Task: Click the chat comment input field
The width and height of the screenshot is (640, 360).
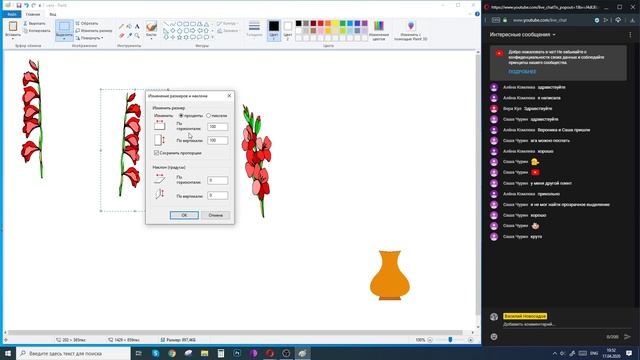Action: point(567,324)
